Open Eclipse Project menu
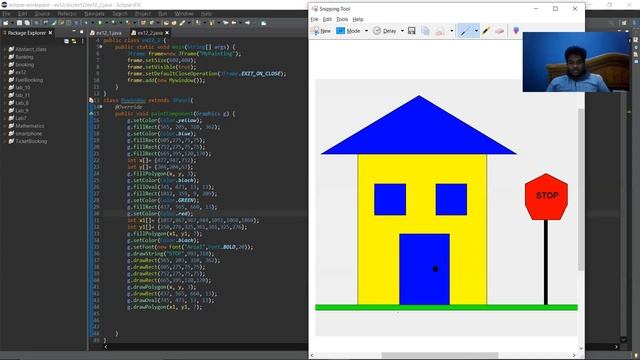The image size is (640, 360). [x=143, y=14]
